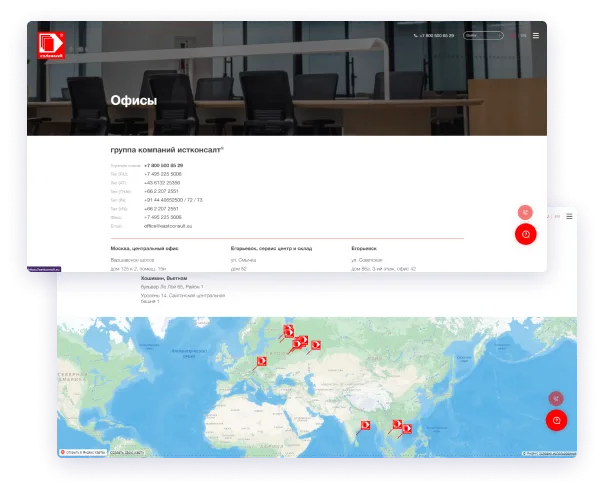Image resolution: width=604 pixels, height=491 pixels.
Task: Select the Central Europe office marker on map
Action: pos(262,361)
